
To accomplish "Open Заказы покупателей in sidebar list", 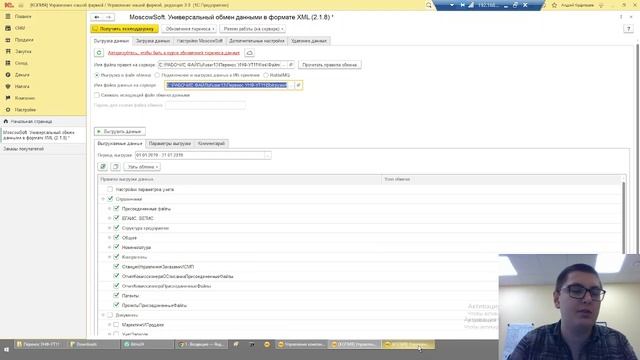I will 23,149.
